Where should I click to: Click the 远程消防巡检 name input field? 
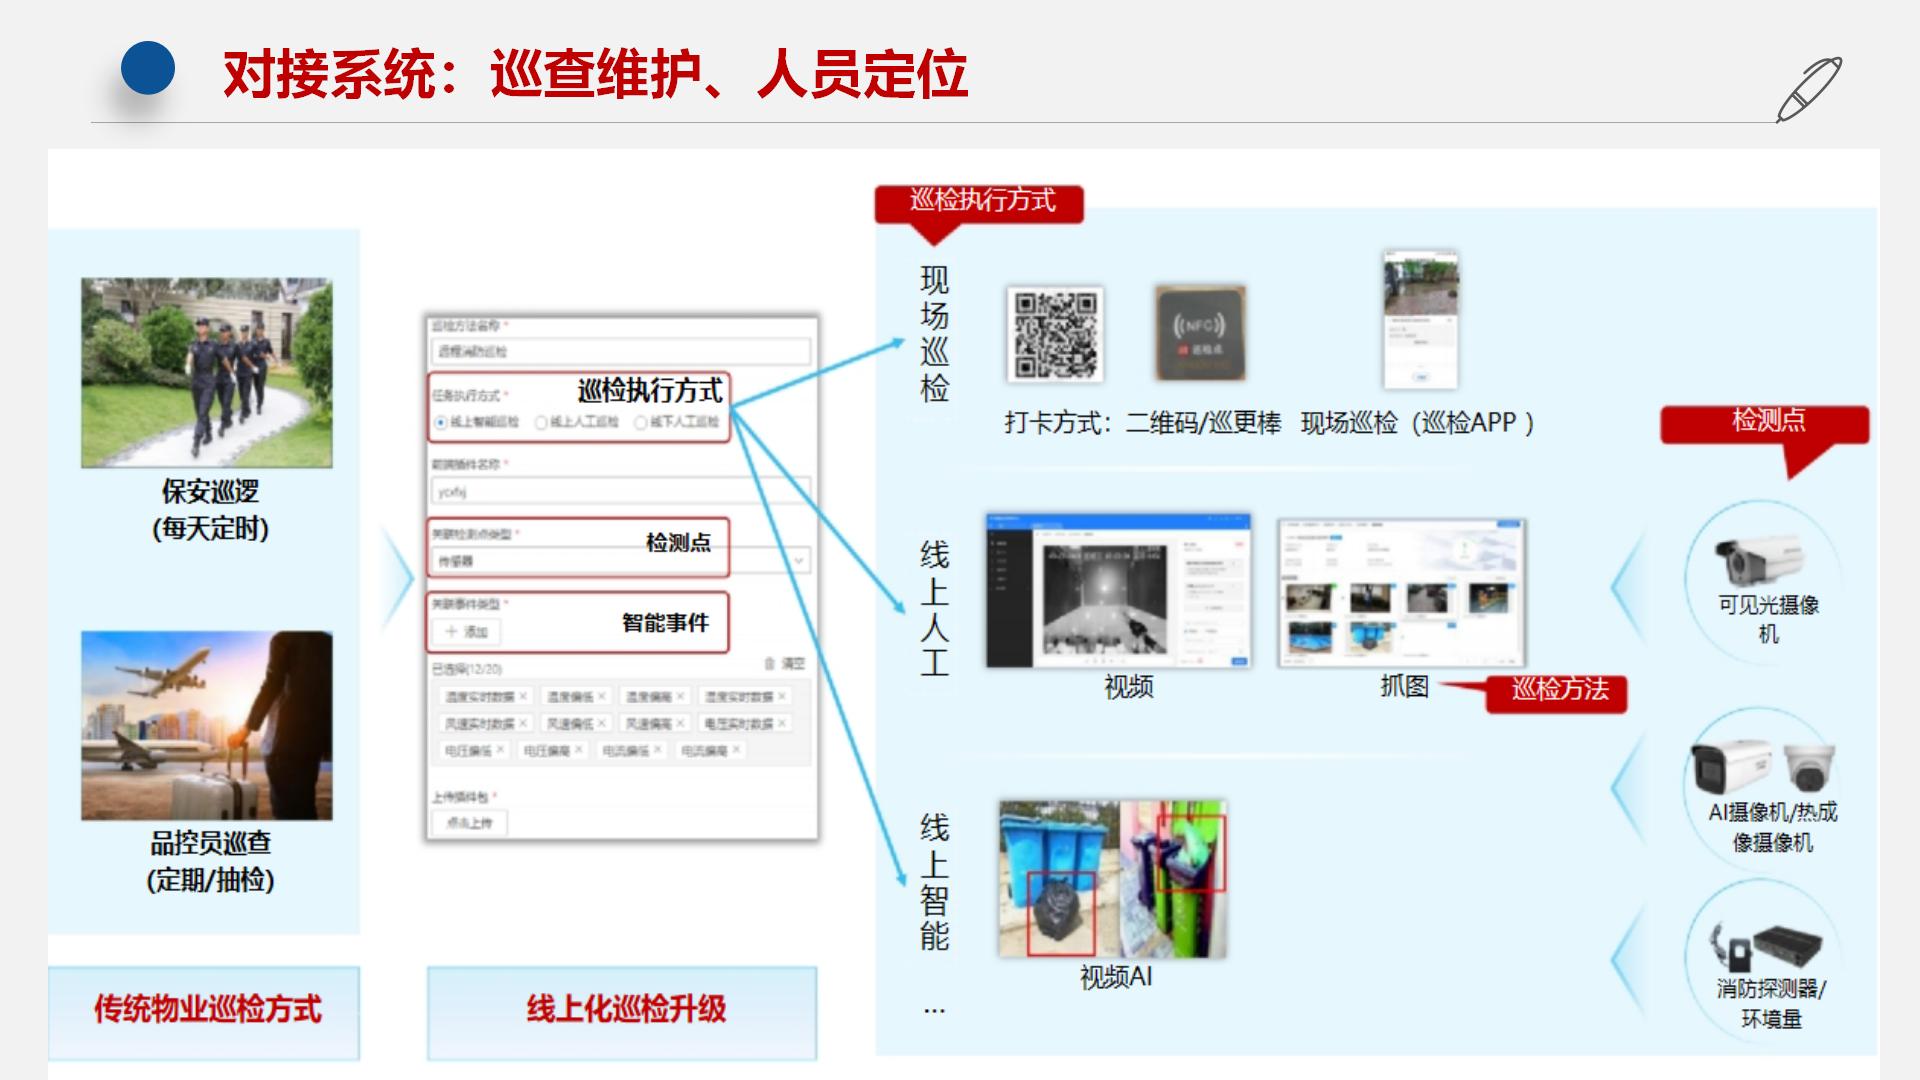(x=615, y=351)
